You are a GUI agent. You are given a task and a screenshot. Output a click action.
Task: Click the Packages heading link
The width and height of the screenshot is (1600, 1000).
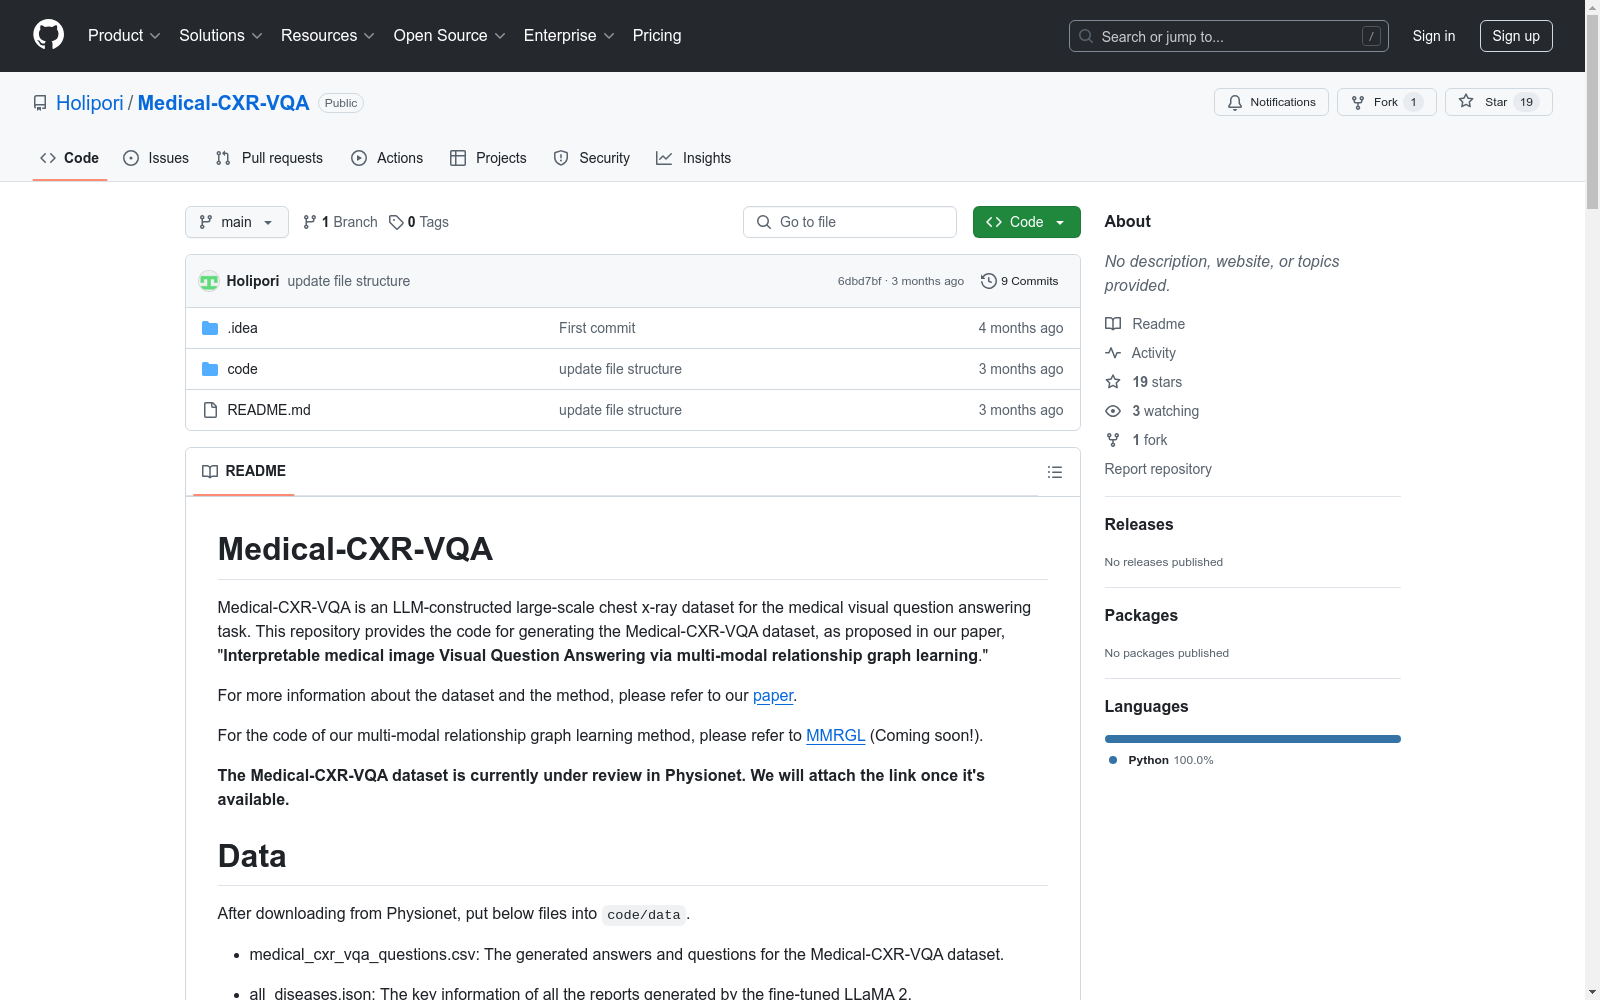tap(1141, 615)
